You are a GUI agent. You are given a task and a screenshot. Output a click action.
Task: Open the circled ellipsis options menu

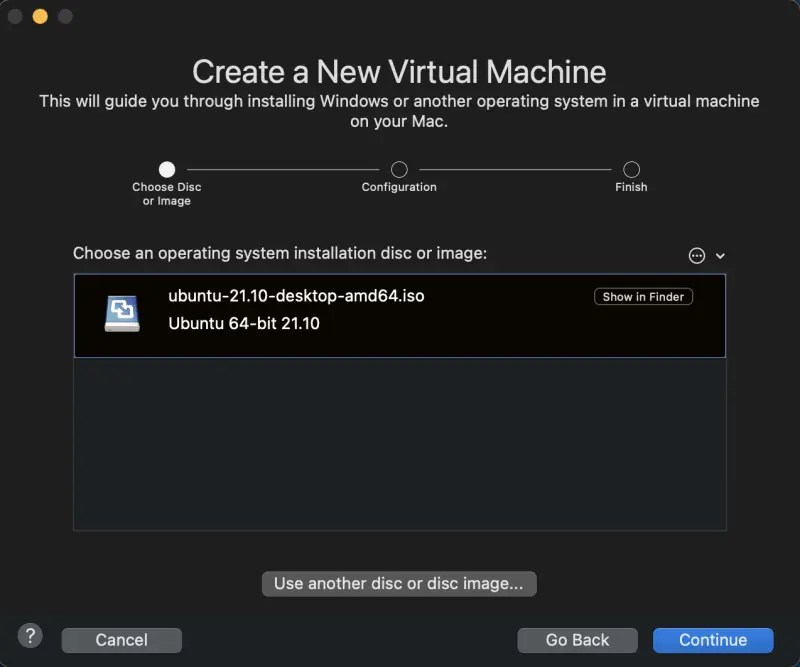tap(695, 255)
